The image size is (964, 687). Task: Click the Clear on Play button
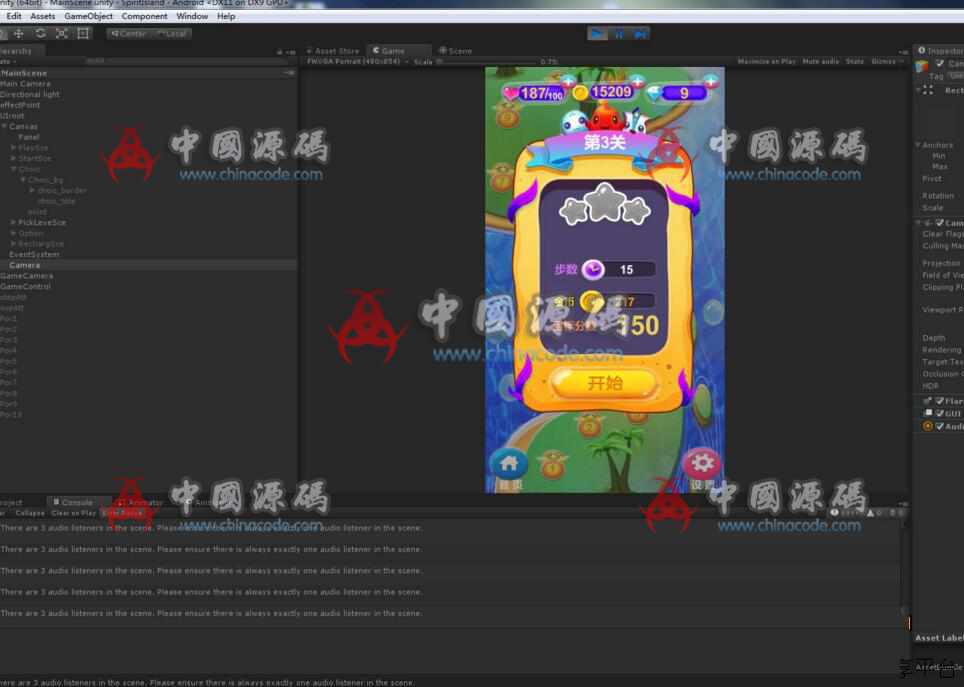click(x=73, y=513)
